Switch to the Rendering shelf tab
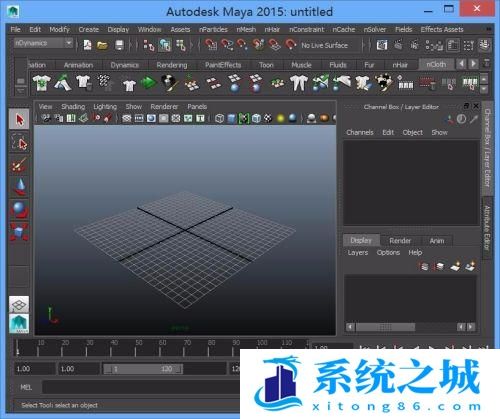The height and width of the screenshot is (419, 500). (172, 65)
